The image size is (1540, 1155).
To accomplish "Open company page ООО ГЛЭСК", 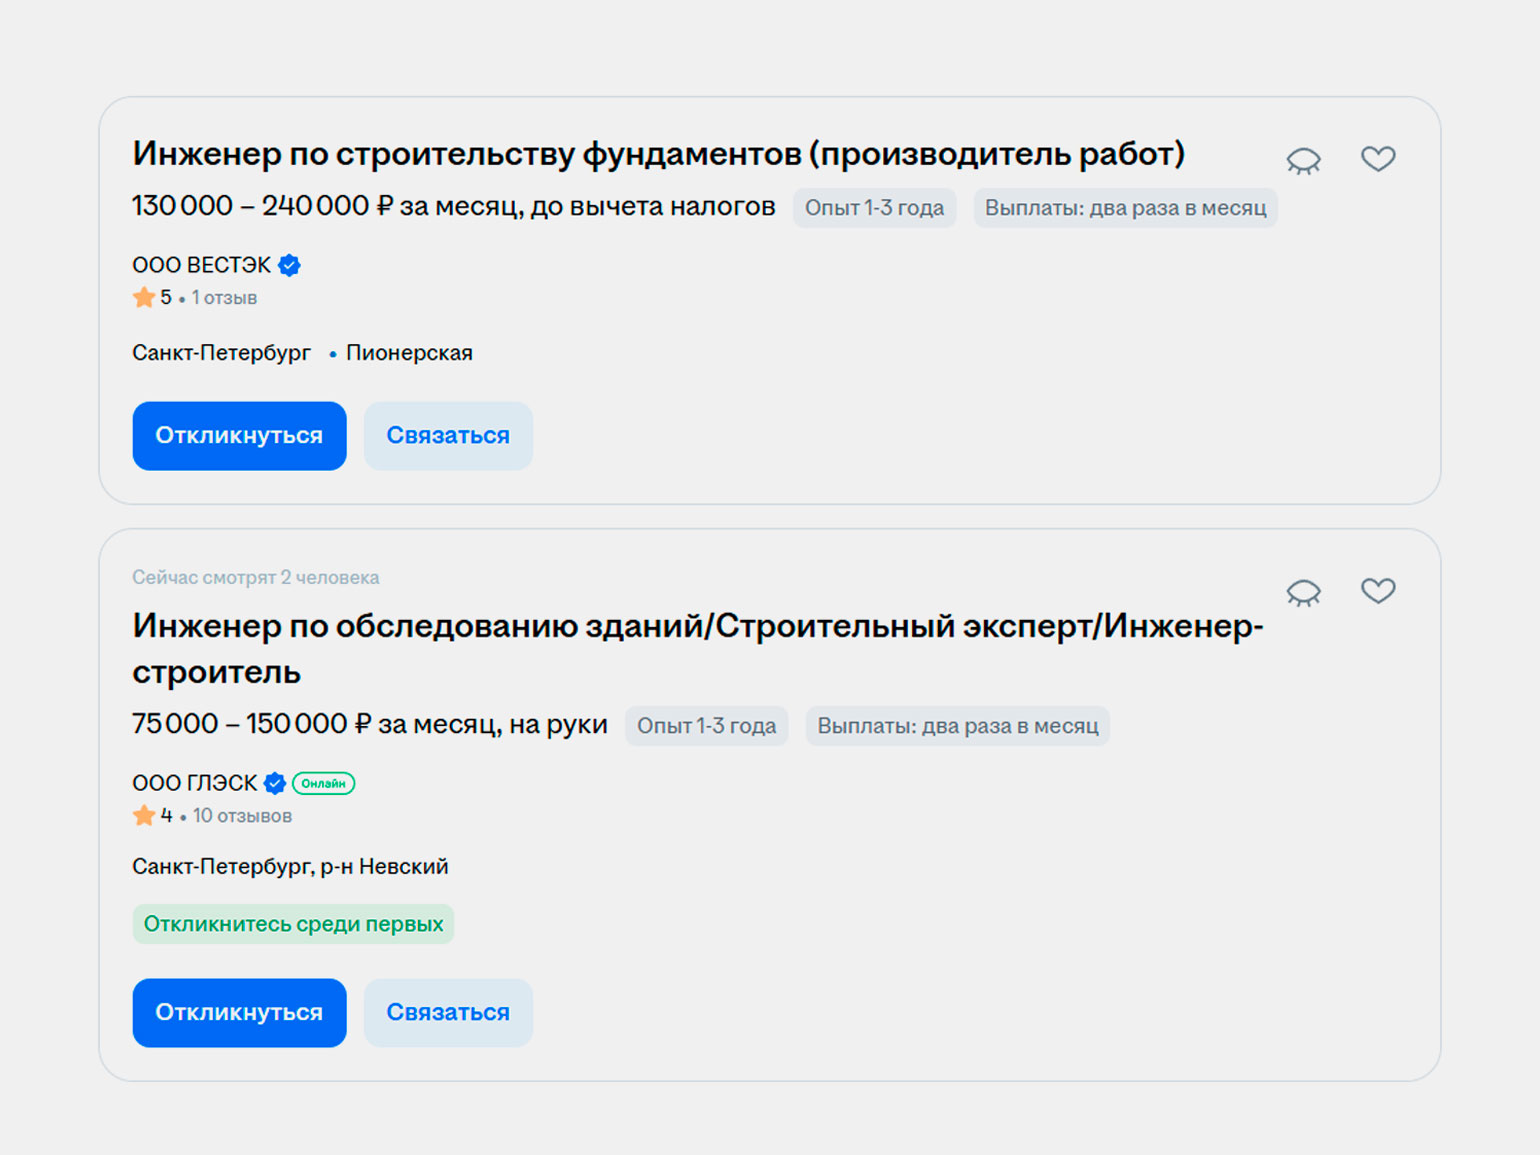I will coord(195,783).
